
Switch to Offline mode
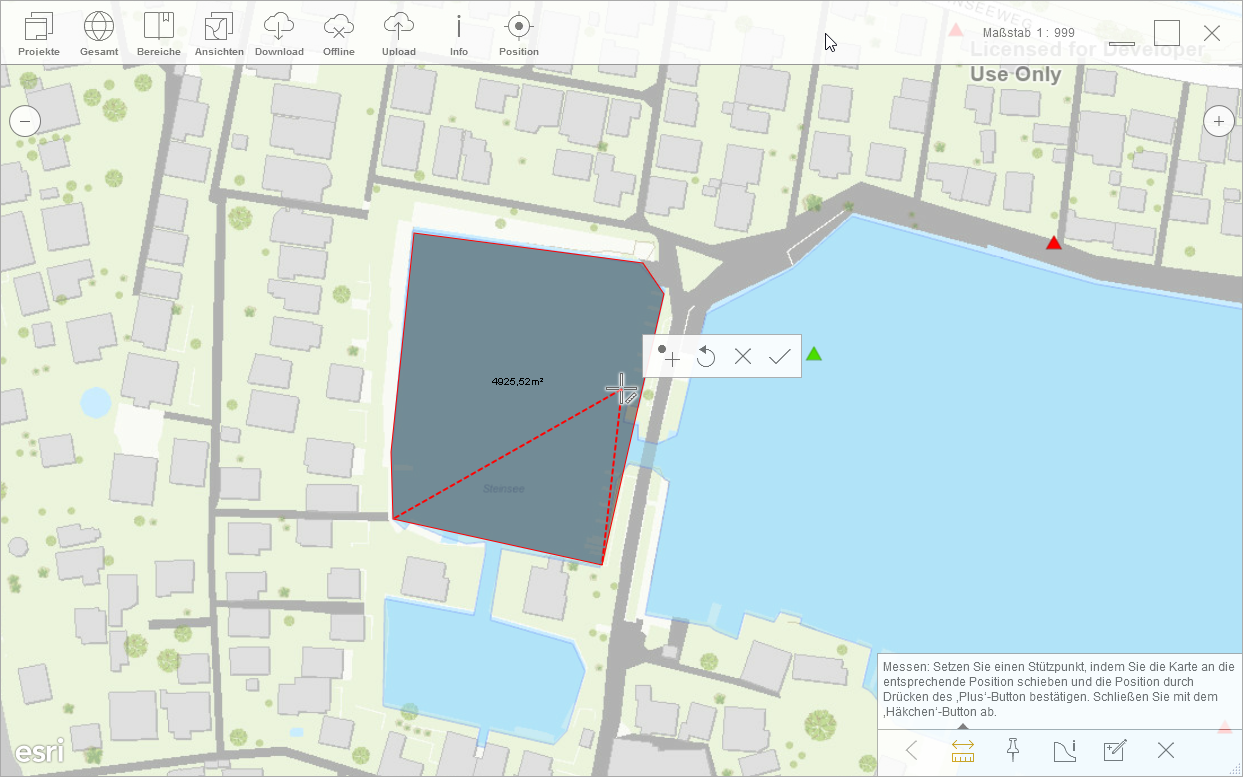coord(339,33)
